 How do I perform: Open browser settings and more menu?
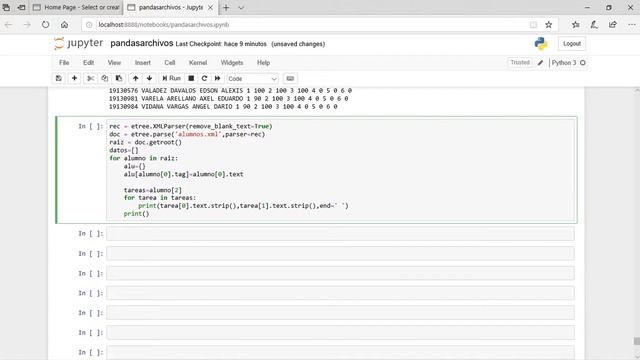[631, 25]
